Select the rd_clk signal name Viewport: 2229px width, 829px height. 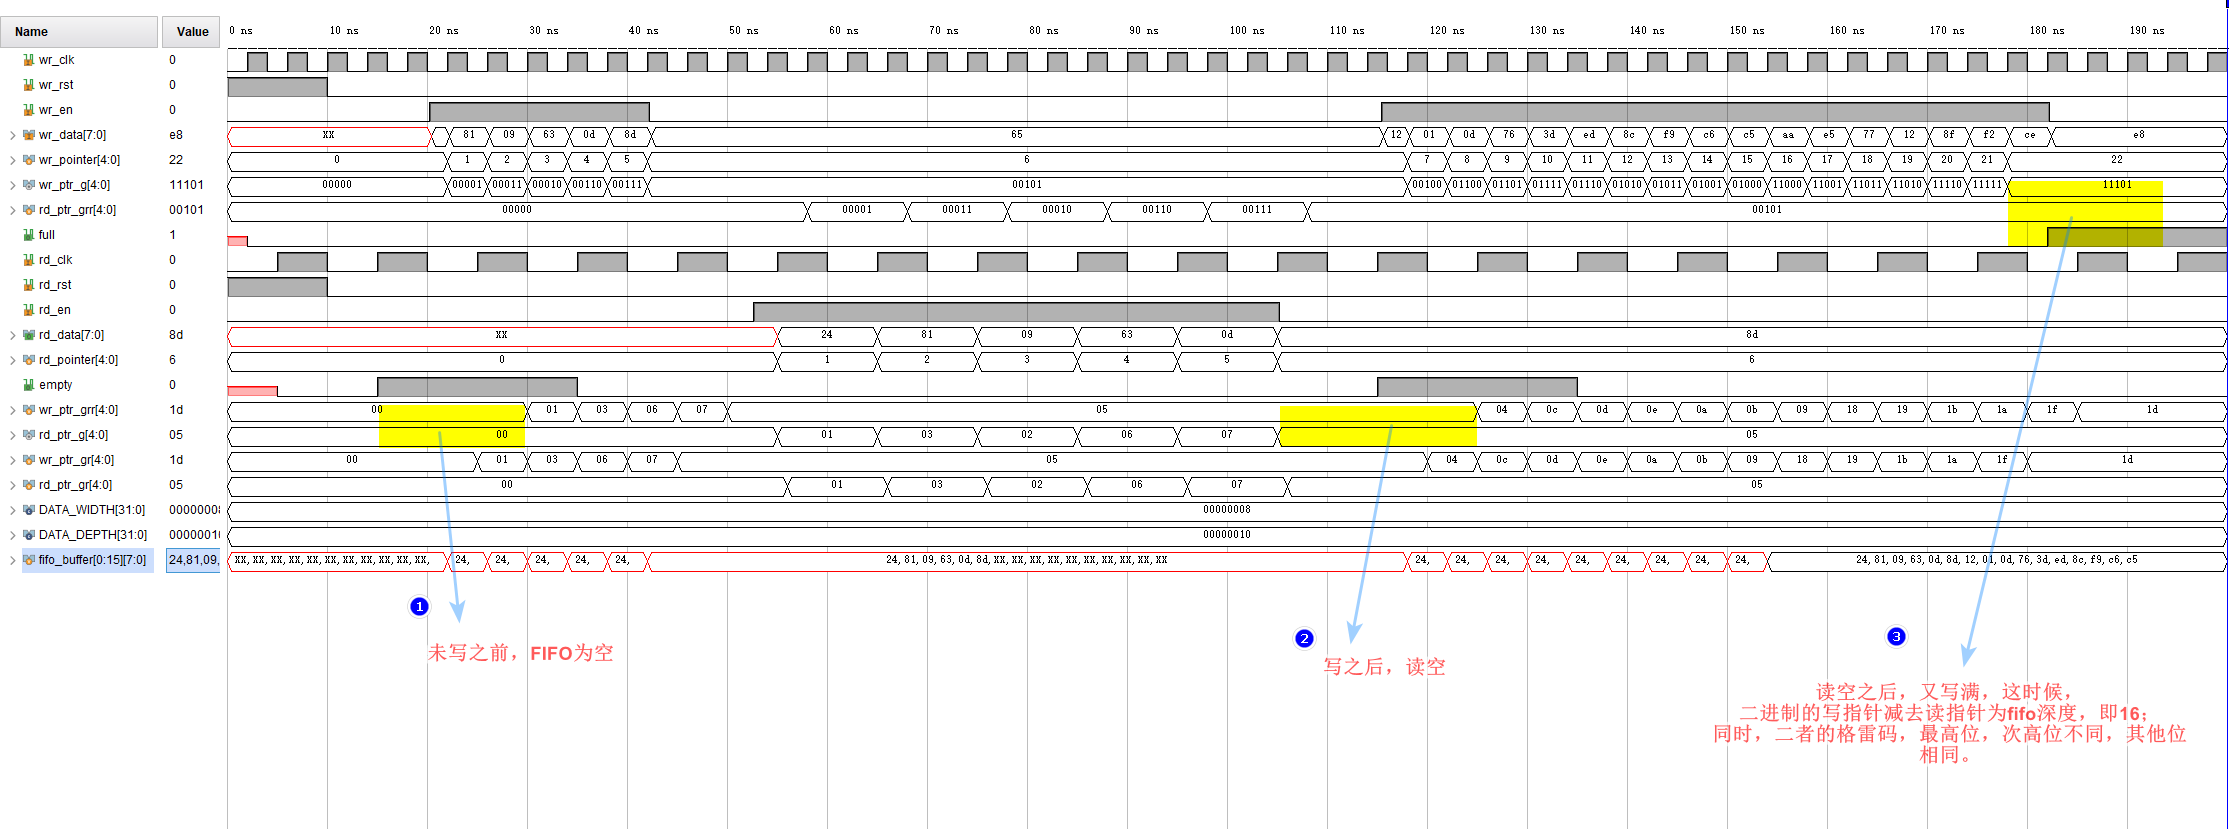point(56,260)
